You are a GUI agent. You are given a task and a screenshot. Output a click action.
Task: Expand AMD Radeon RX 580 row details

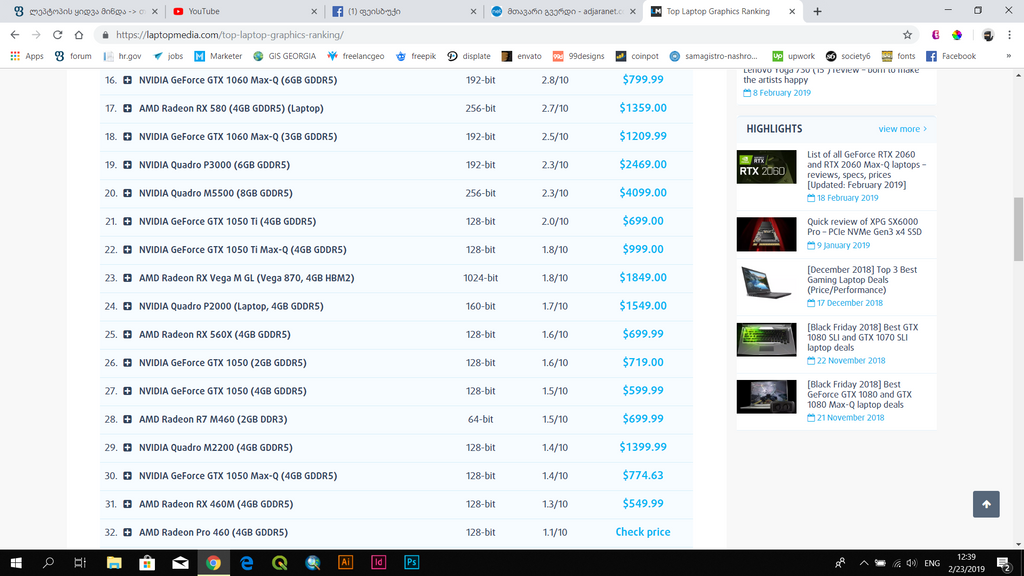127,108
